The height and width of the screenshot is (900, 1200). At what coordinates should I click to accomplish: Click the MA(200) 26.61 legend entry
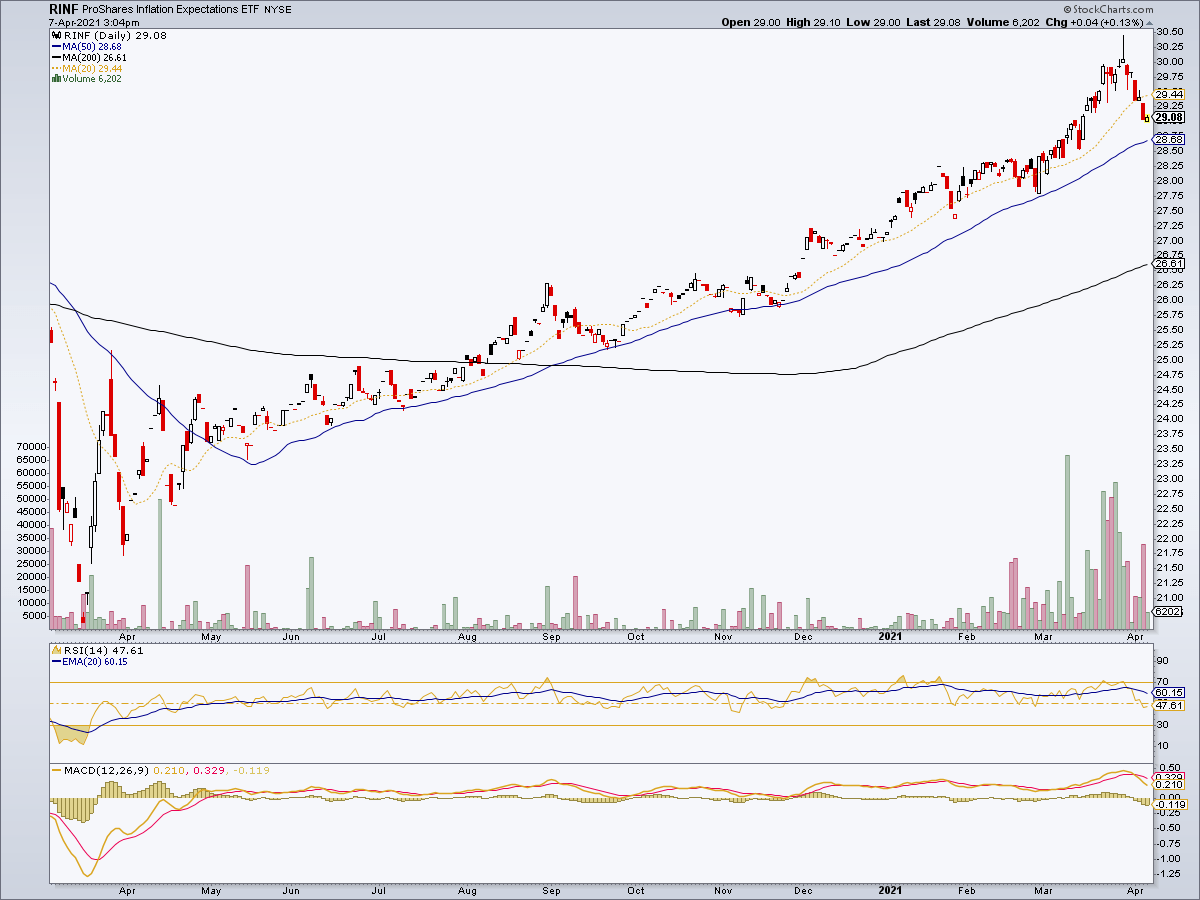[95, 58]
